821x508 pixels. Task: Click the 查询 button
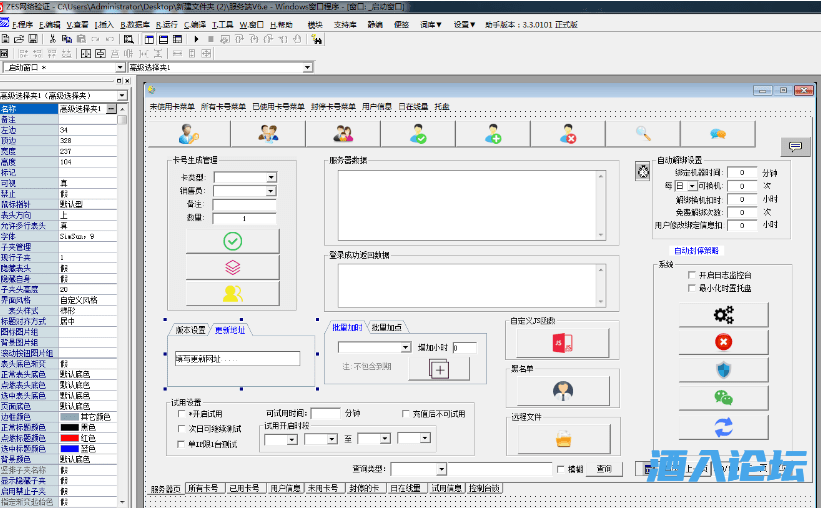[x=603, y=469]
